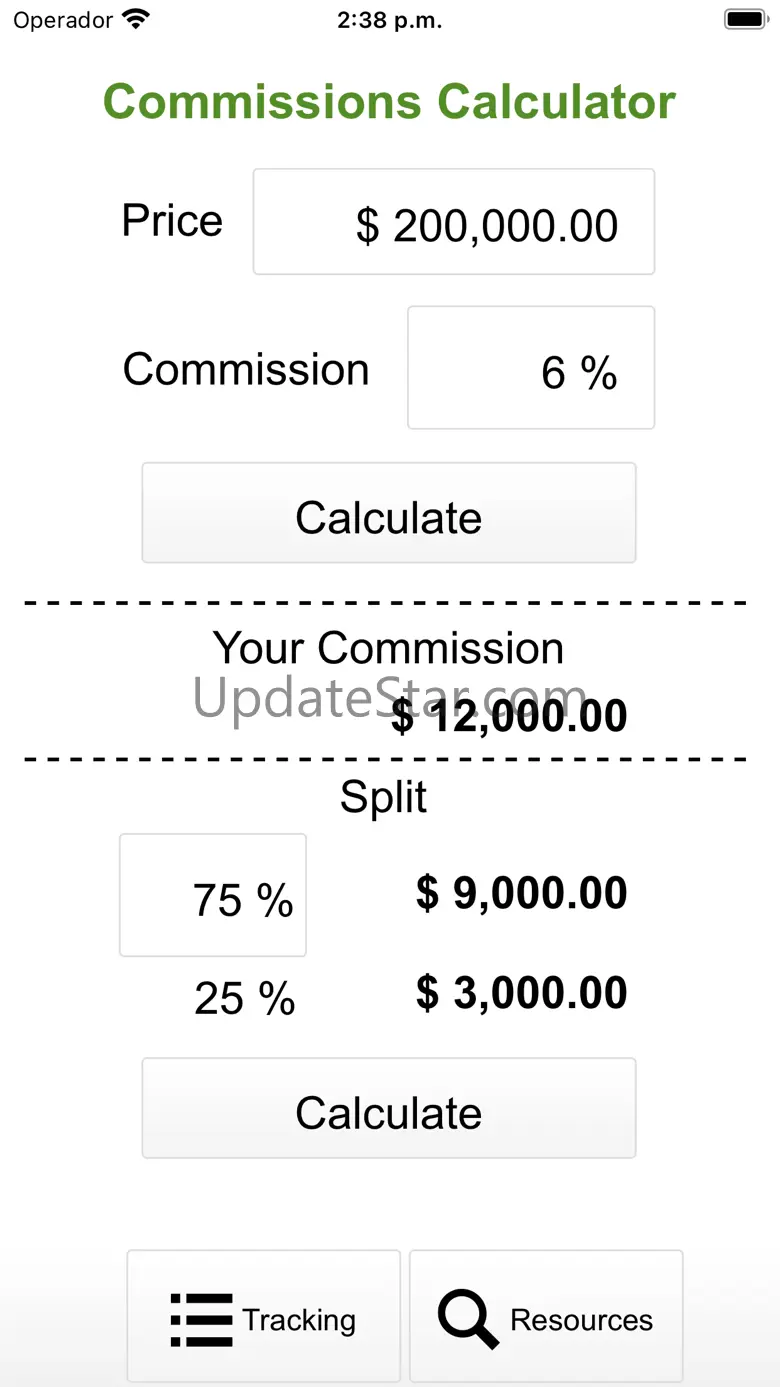Tap the Wi-Fi signal icon

coord(135,20)
